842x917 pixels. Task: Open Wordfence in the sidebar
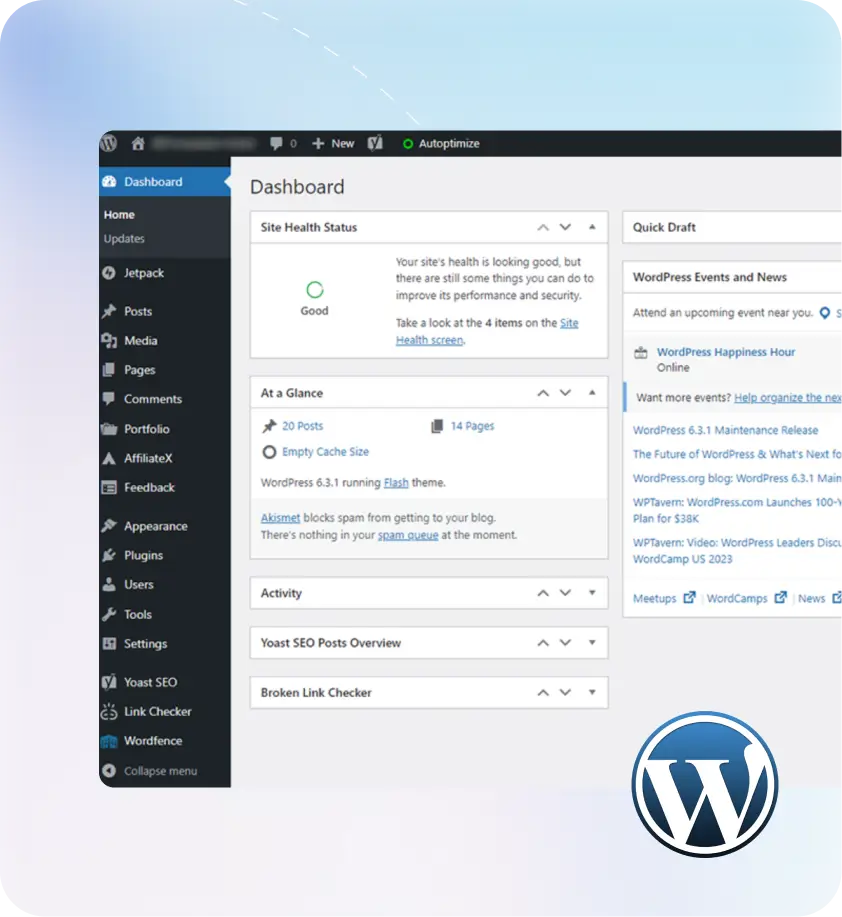point(152,741)
